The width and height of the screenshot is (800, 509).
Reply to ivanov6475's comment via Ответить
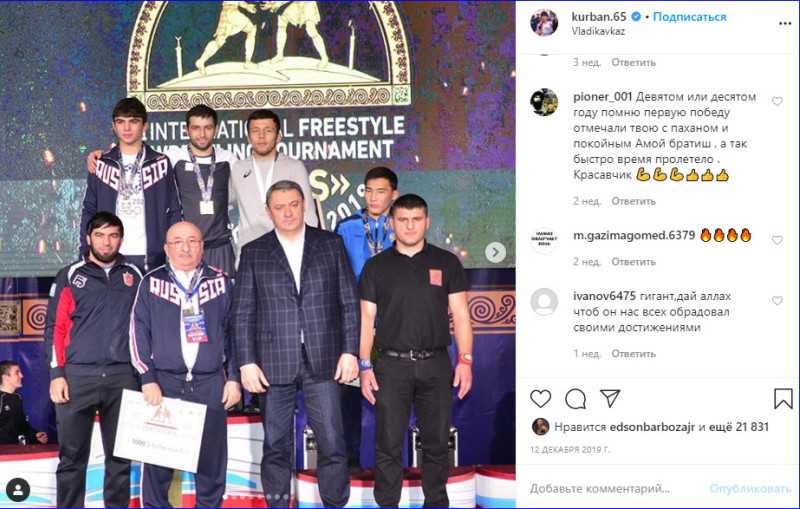tap(634, 353)
